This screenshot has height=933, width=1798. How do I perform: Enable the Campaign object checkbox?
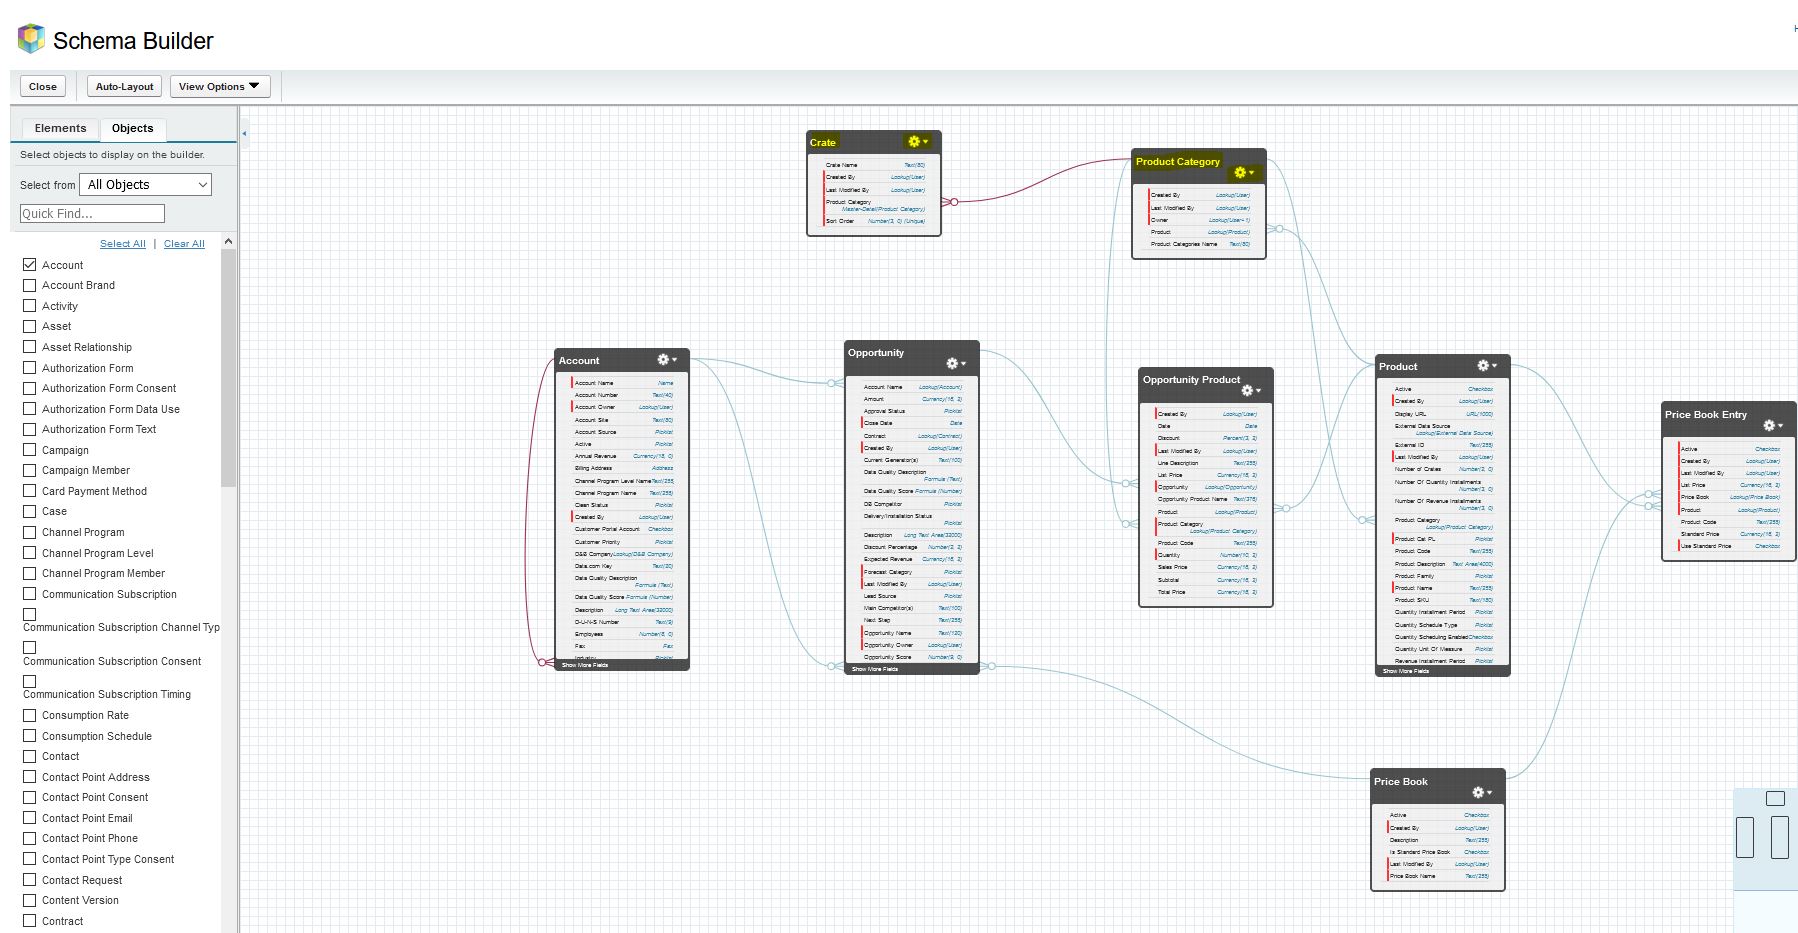pyautogui.click(x=30, y=450)
